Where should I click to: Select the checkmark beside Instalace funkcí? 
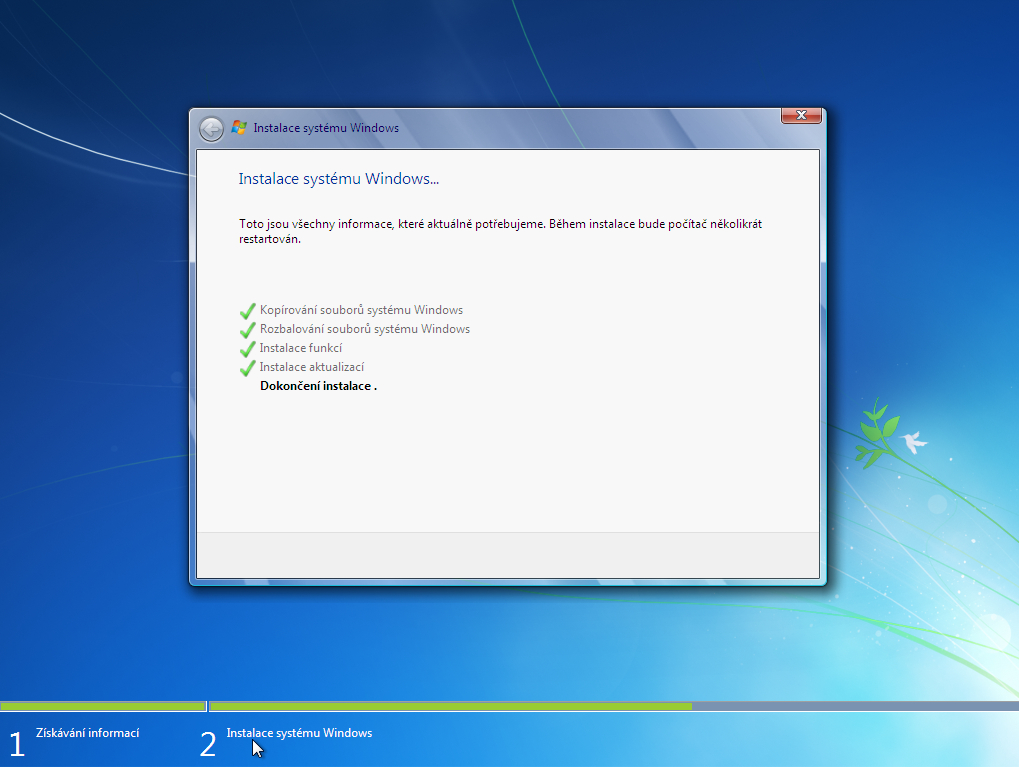247,348
